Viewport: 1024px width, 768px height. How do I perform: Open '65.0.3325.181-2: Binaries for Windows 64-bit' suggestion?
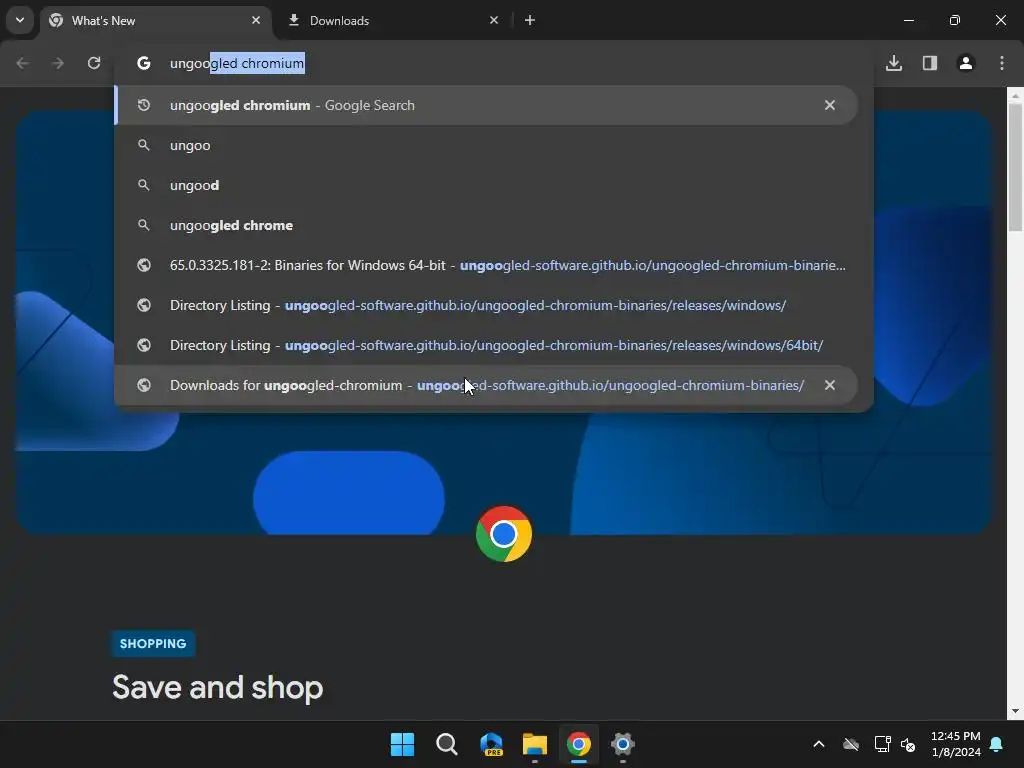[x=486, y=265]
